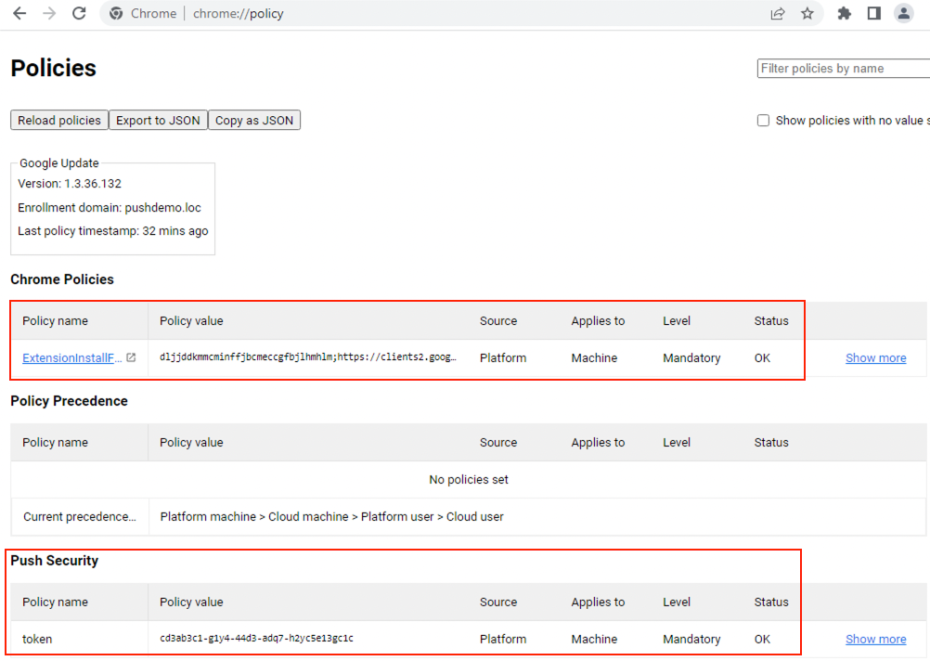
Task: Open the Extensions puzzle icon
Action: point(844,13)
